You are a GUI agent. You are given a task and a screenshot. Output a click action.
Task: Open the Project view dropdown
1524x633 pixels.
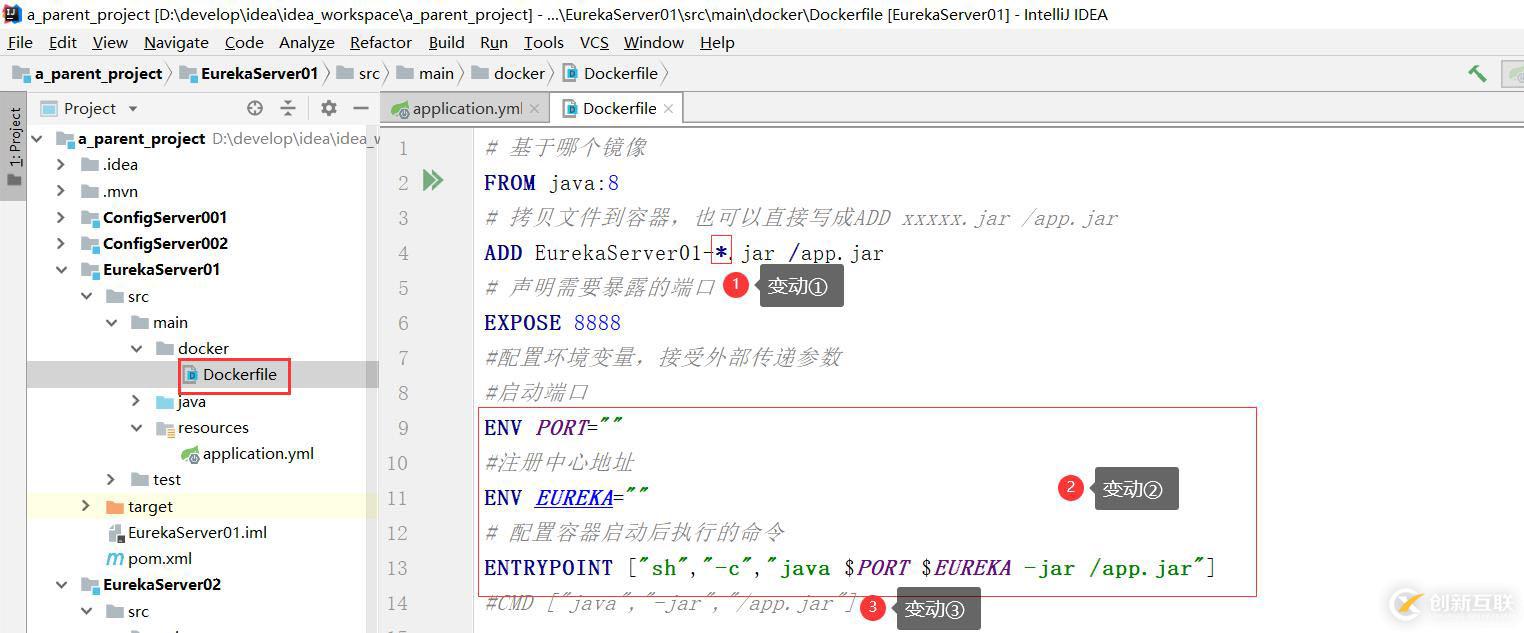click(x=133, y=108)
